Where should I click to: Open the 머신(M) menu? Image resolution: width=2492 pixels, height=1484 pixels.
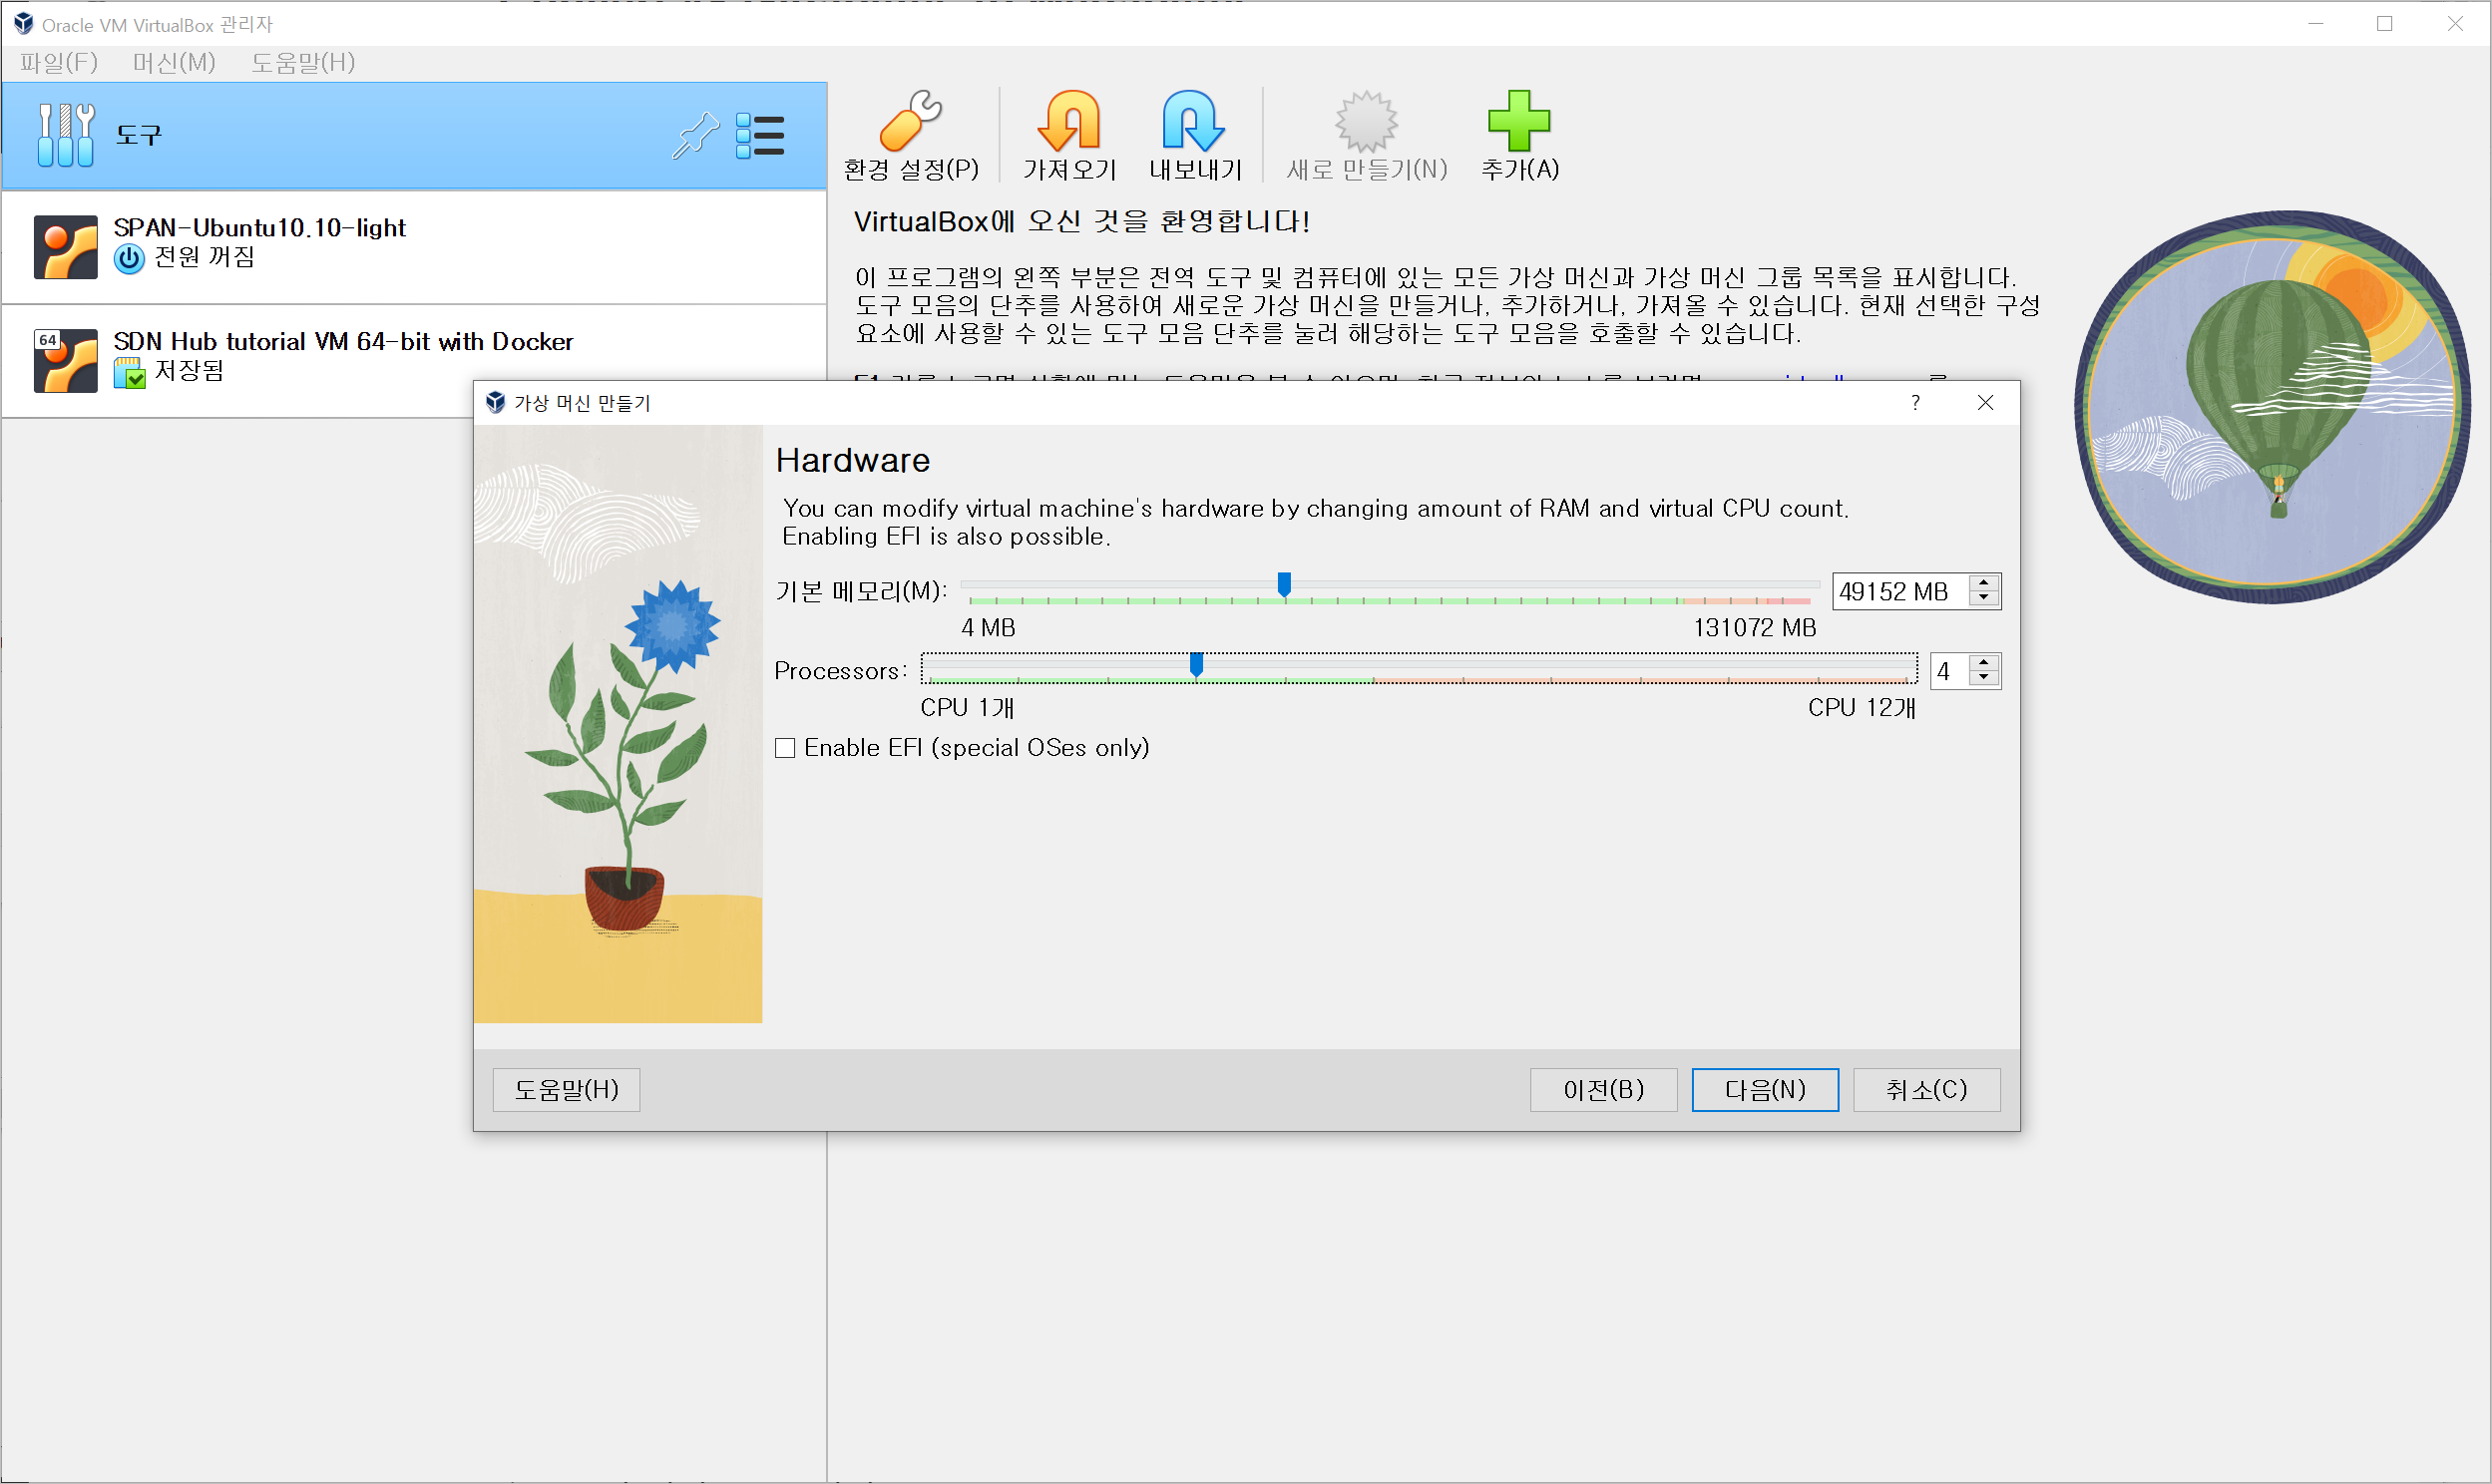pyautogui.click(x=174, y=62)
